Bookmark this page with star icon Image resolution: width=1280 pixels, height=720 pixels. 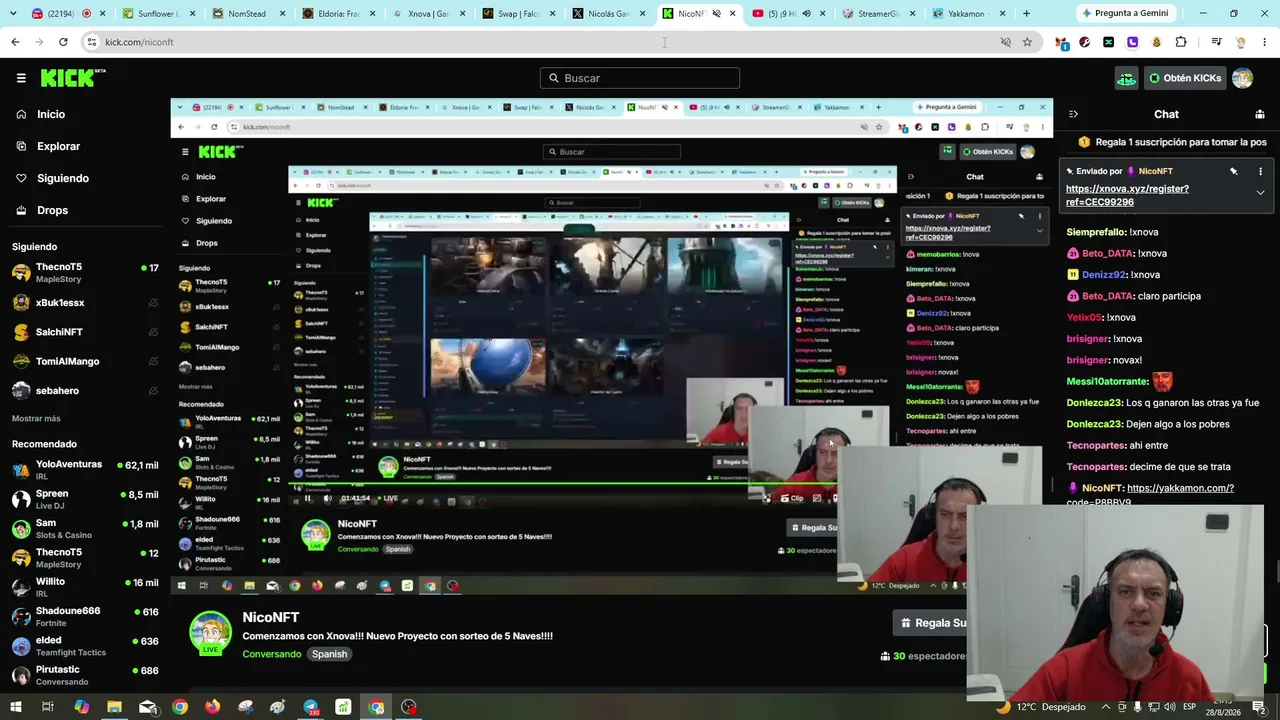1027,42
